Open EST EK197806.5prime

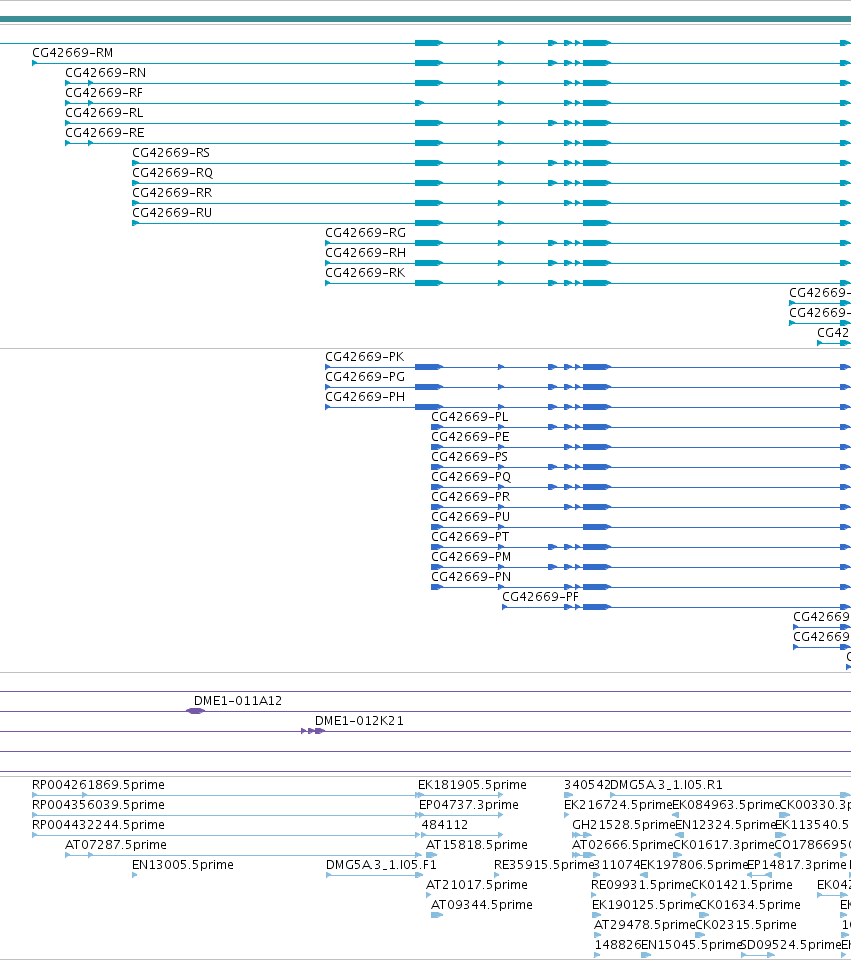[694, 865]
